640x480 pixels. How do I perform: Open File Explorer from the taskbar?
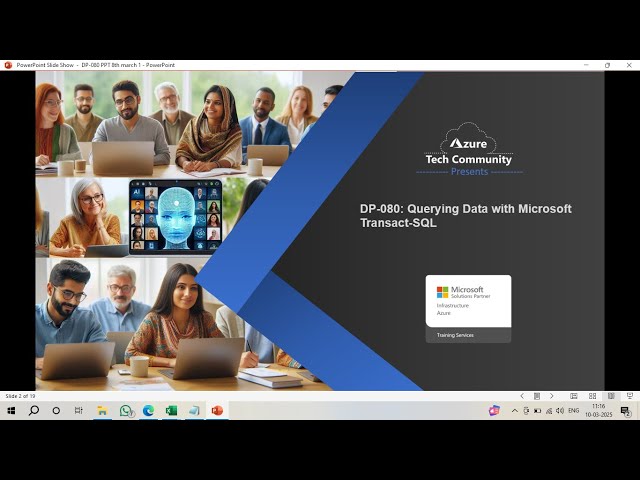point(102,411)
